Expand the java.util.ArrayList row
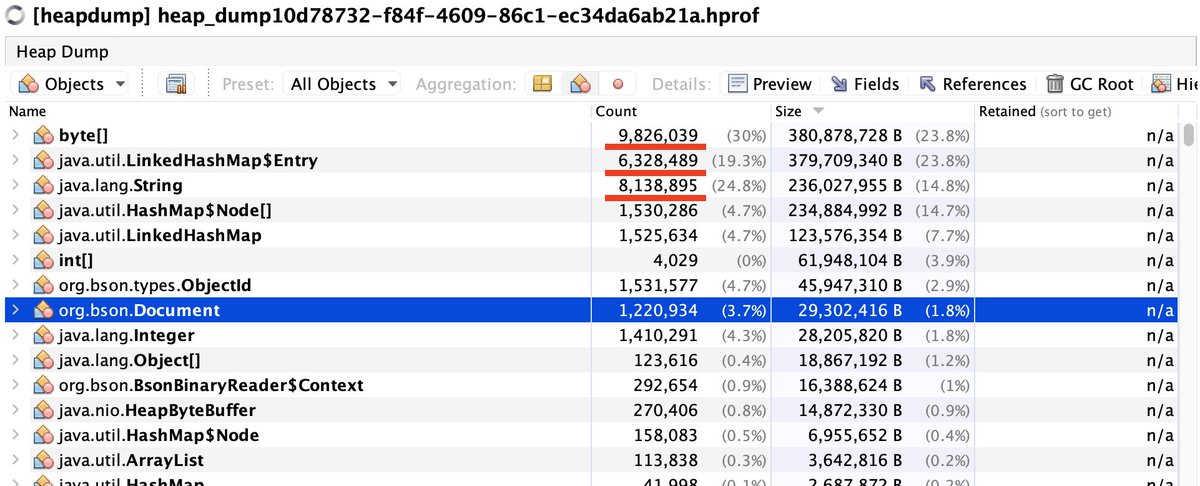 (15, 460)
